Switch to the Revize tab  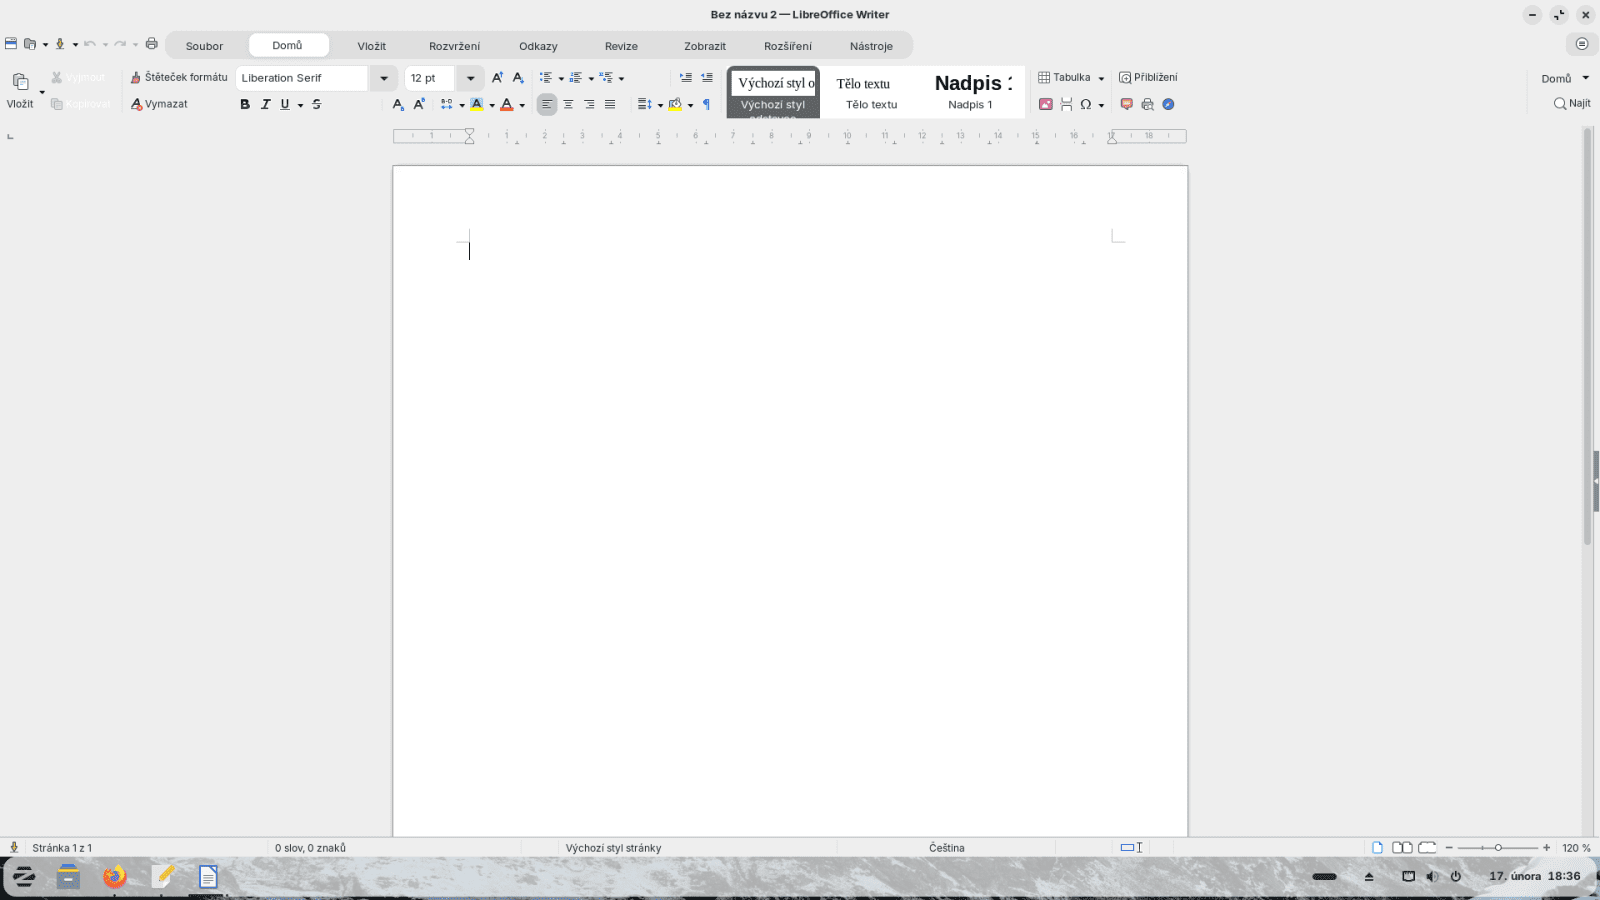(621, 46)
